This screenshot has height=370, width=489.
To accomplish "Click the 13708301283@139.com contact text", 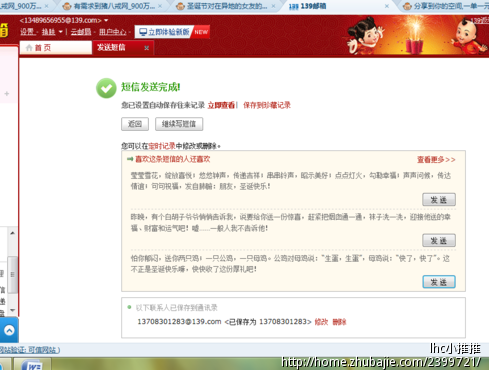I will [x=179, y=322].
